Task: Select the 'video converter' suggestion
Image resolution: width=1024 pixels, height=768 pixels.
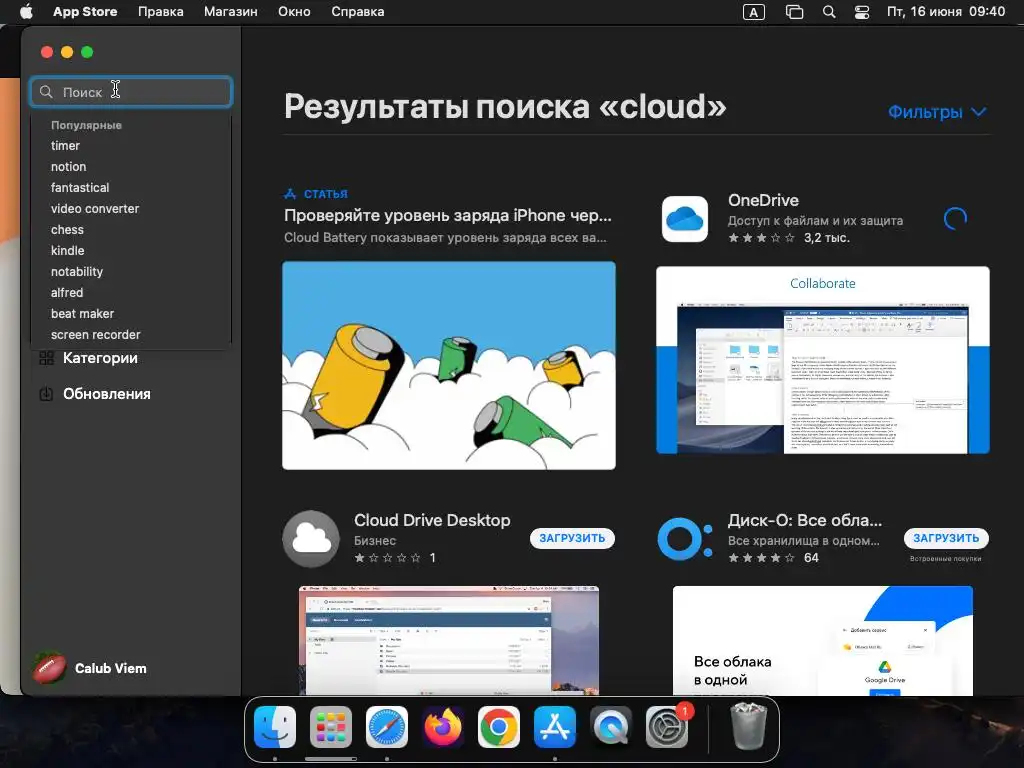Action: point(95,208)
